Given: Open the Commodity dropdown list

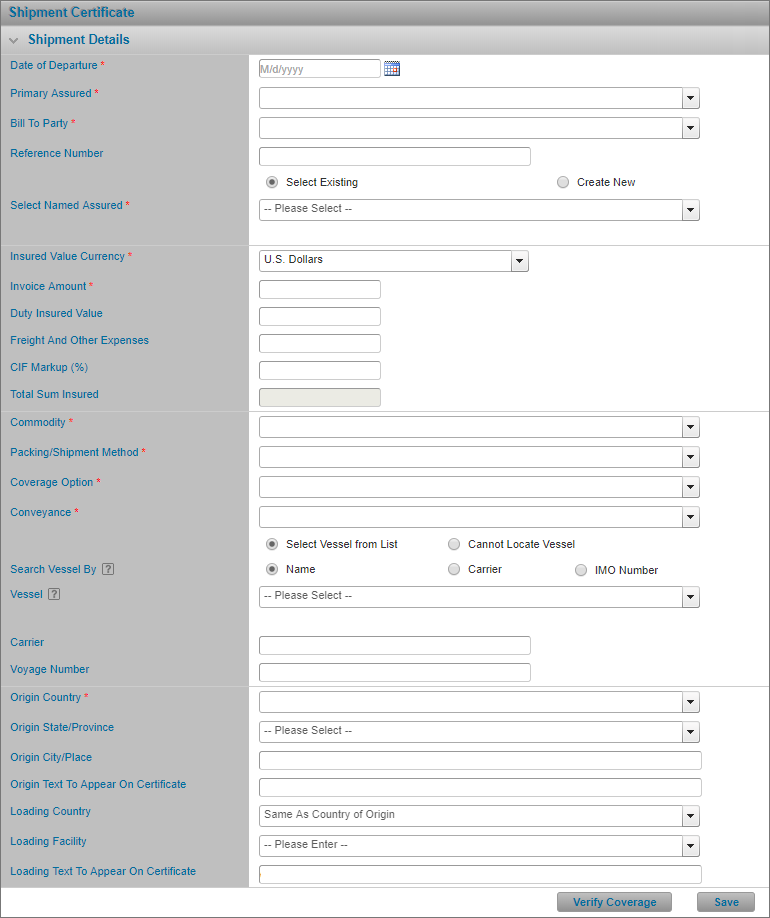Looking at the screenshot, I should [691, 427].
